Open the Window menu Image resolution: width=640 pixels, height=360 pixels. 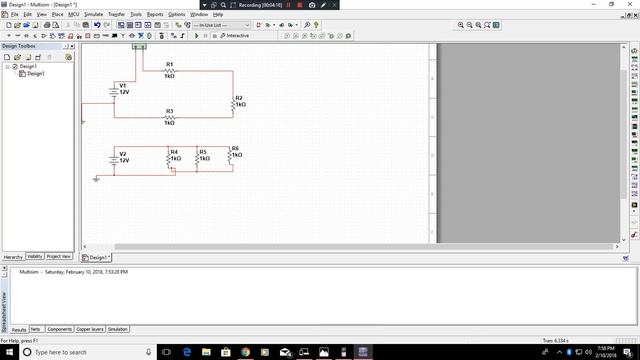pyautogui.click(x=199, y=14)
